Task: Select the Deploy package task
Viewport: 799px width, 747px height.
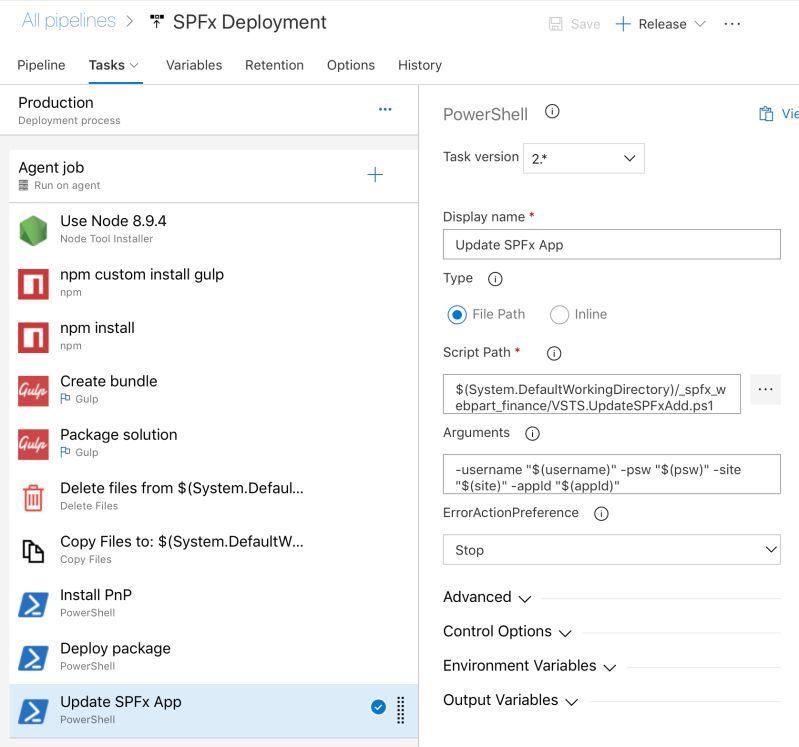Action: [214, 657]
